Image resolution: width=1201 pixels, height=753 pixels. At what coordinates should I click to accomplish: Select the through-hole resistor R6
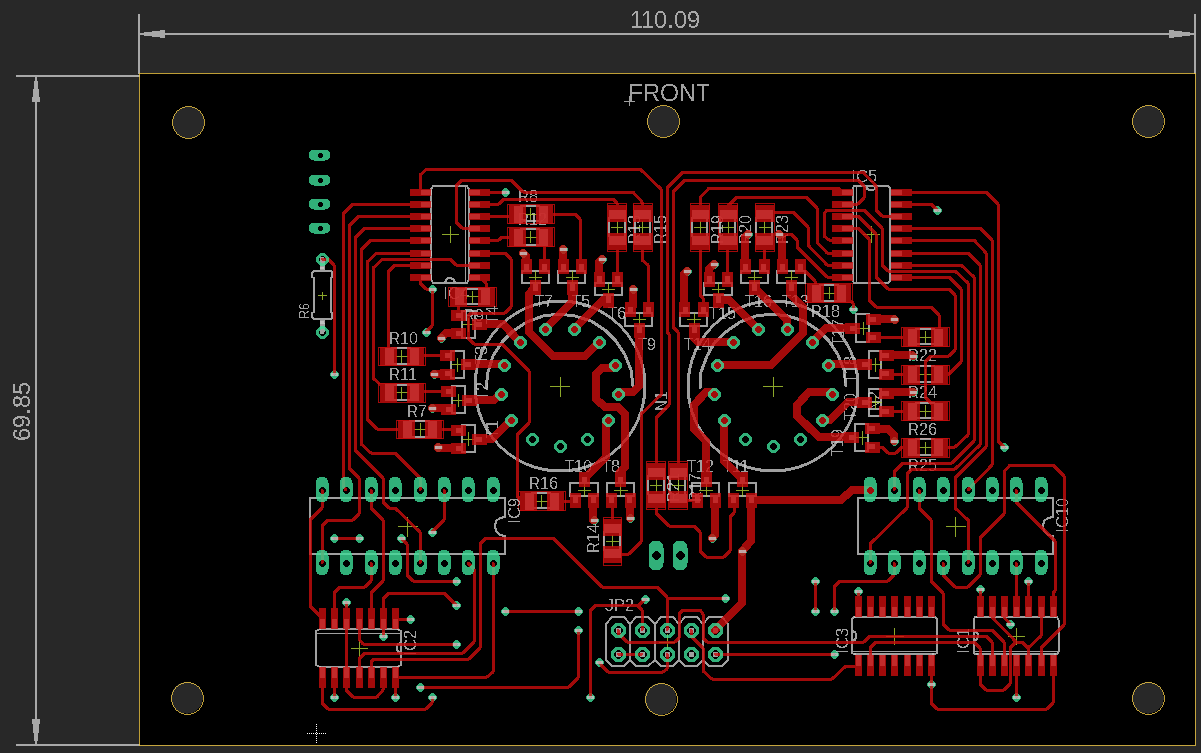(322, 296)
